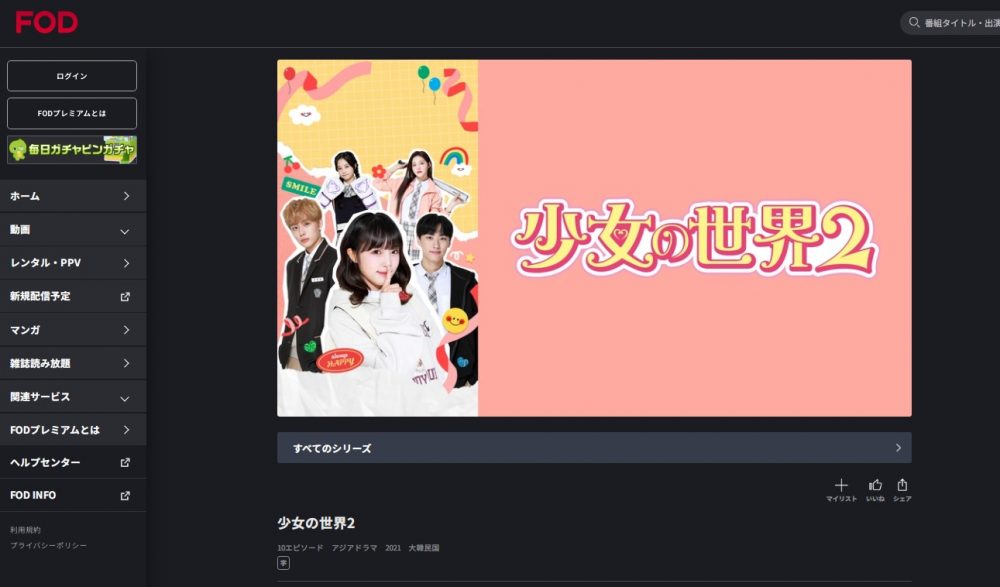Click the ログイン button
This screenshot has width=1000, height=587.
(x=72, y=76)
